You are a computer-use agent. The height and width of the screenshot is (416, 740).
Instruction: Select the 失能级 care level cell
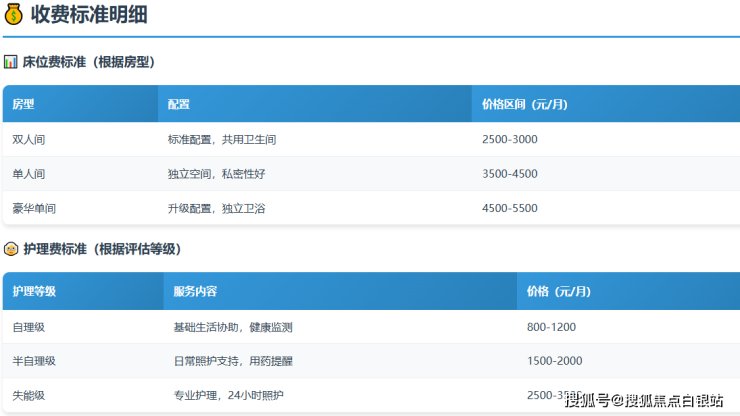(29, 395)
